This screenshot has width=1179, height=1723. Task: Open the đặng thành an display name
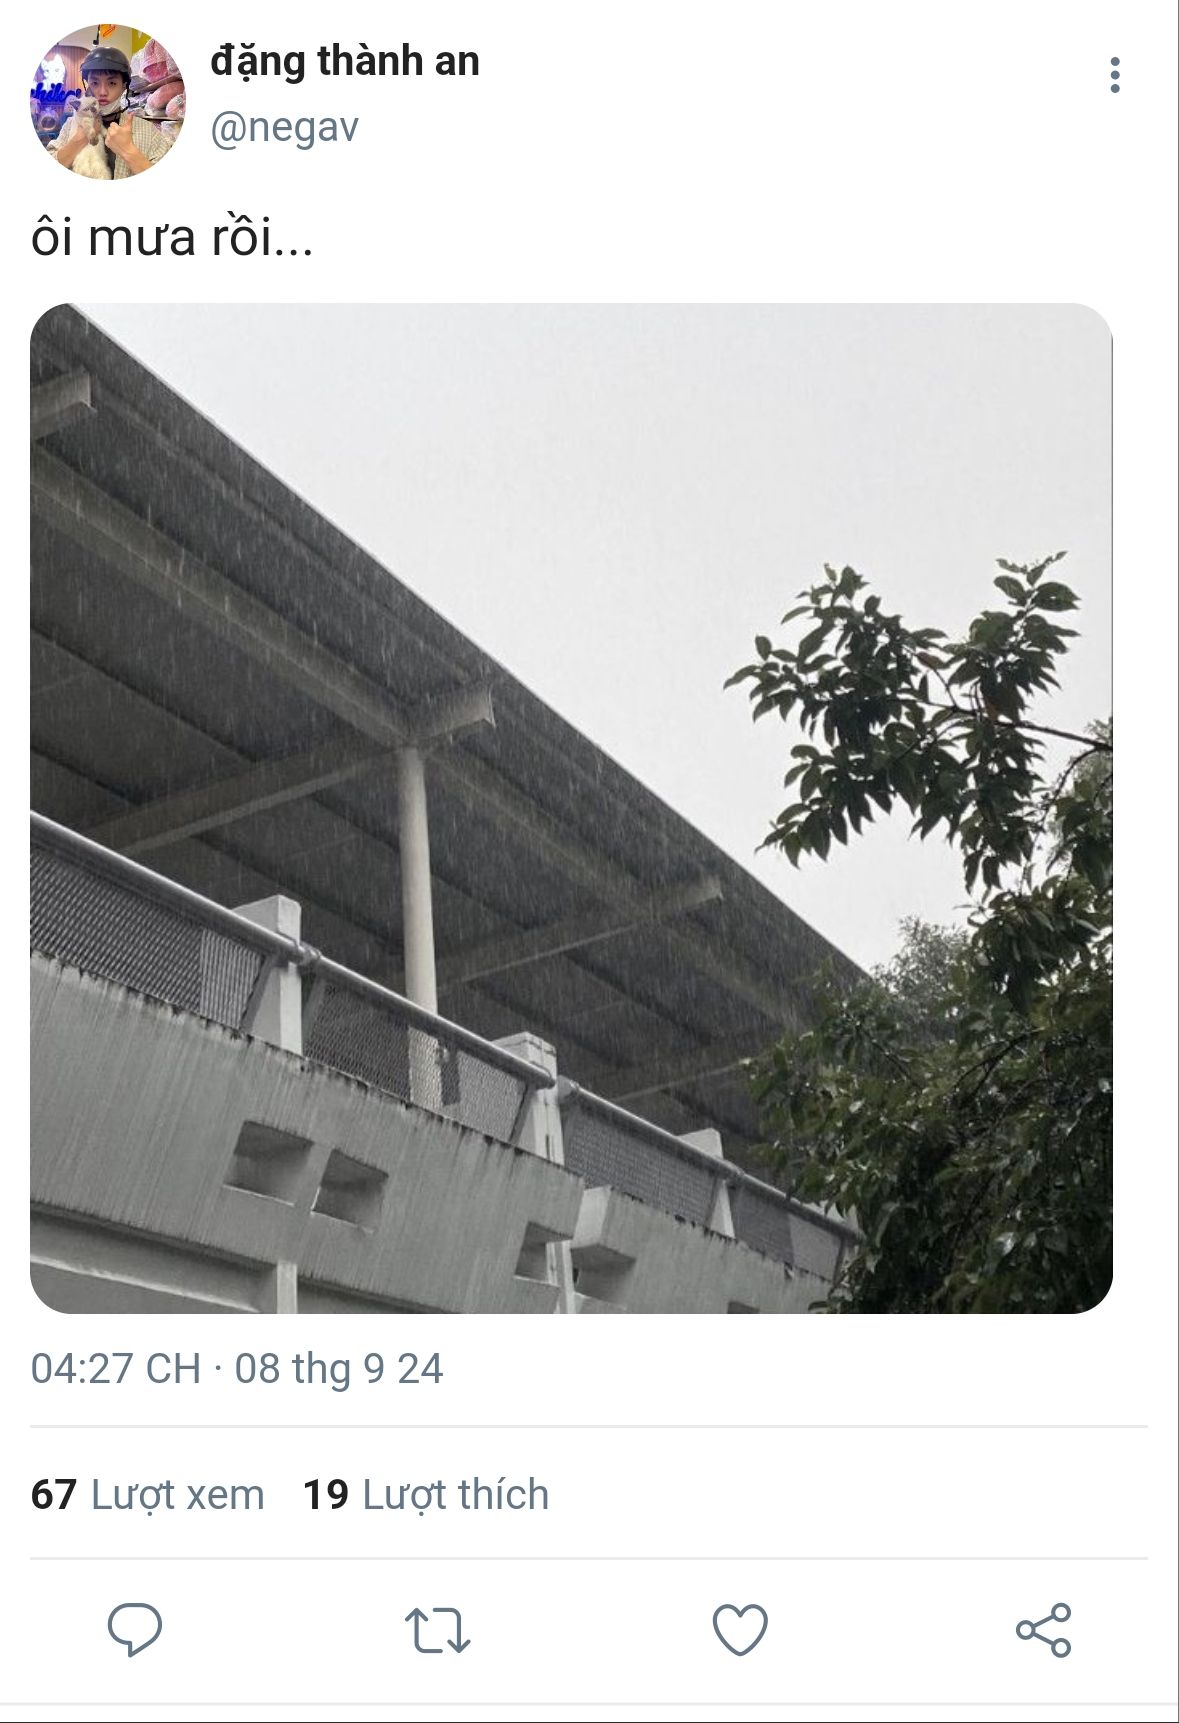345,62
